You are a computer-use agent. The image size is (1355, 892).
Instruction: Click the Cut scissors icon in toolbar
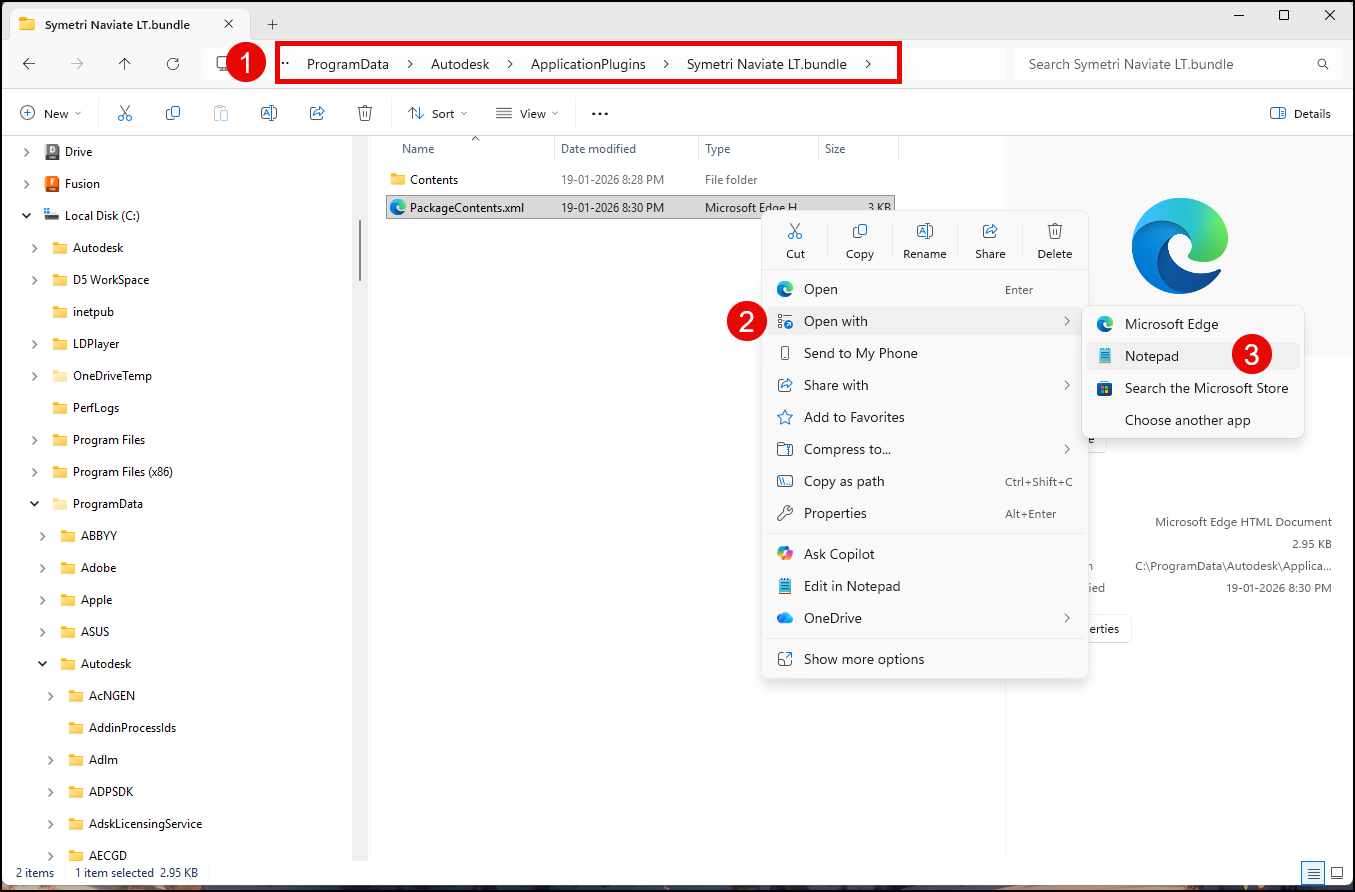coord(125,113)
